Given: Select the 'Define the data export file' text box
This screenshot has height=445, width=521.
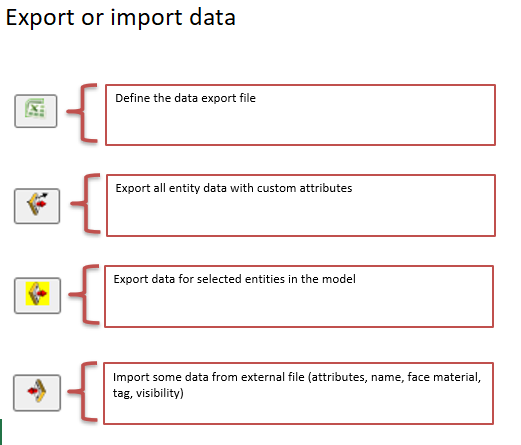Looking at the screenshot, I should (x=300, y=115).
